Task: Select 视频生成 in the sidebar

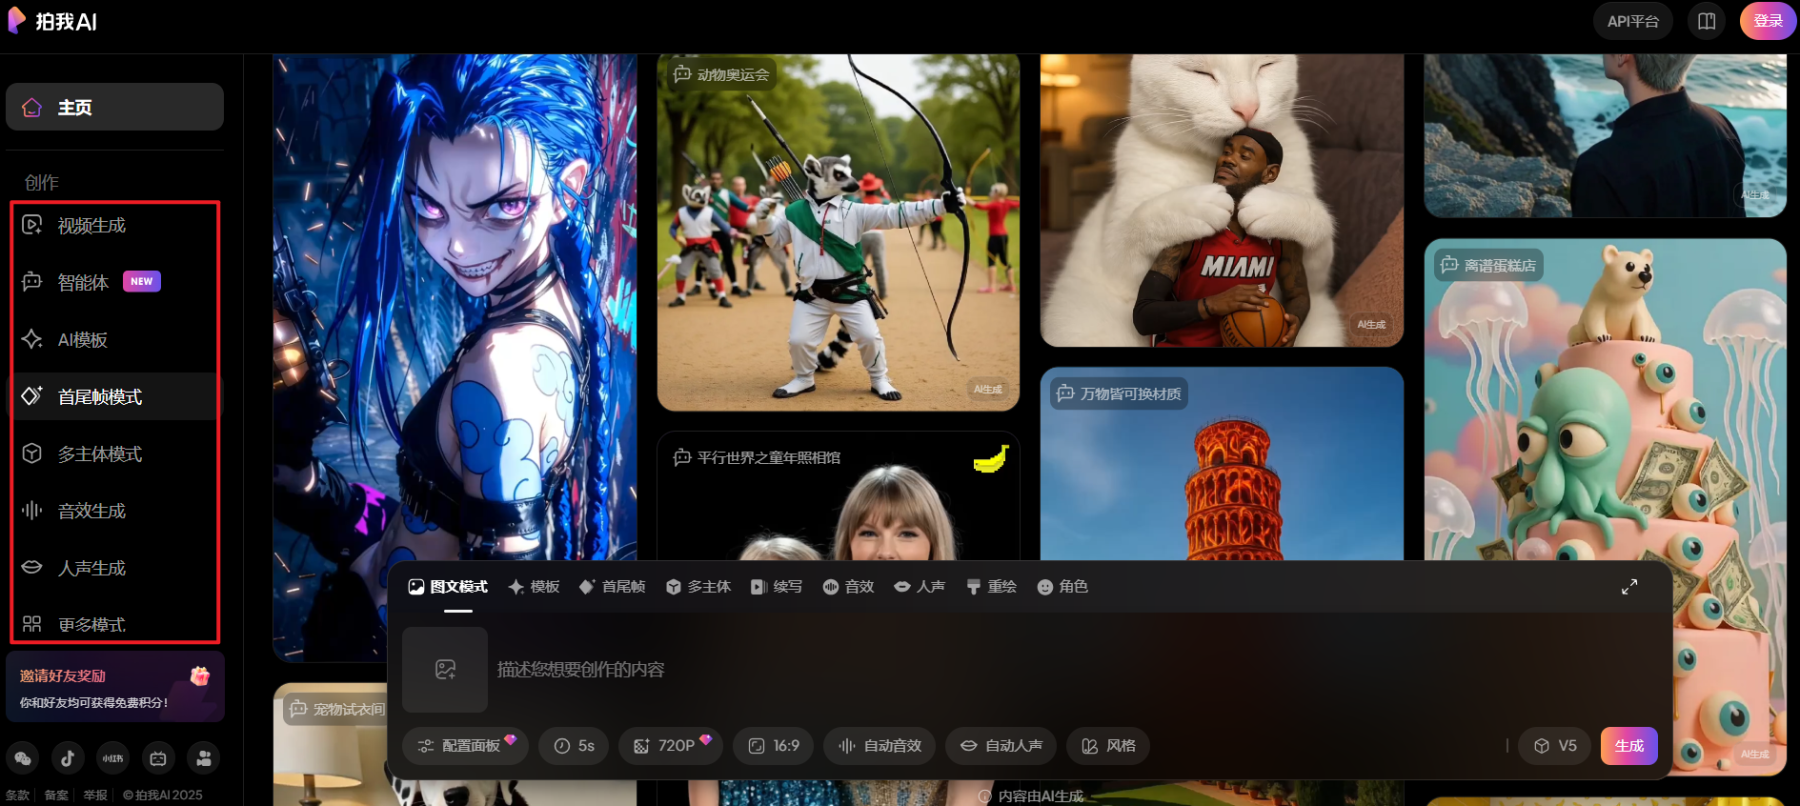Action: coord(92,226)
